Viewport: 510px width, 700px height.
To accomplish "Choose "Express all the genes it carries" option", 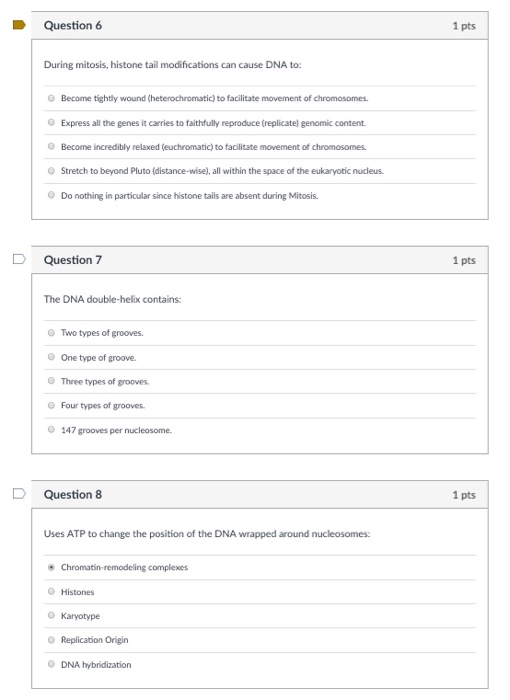I will (x=51, y=122).
